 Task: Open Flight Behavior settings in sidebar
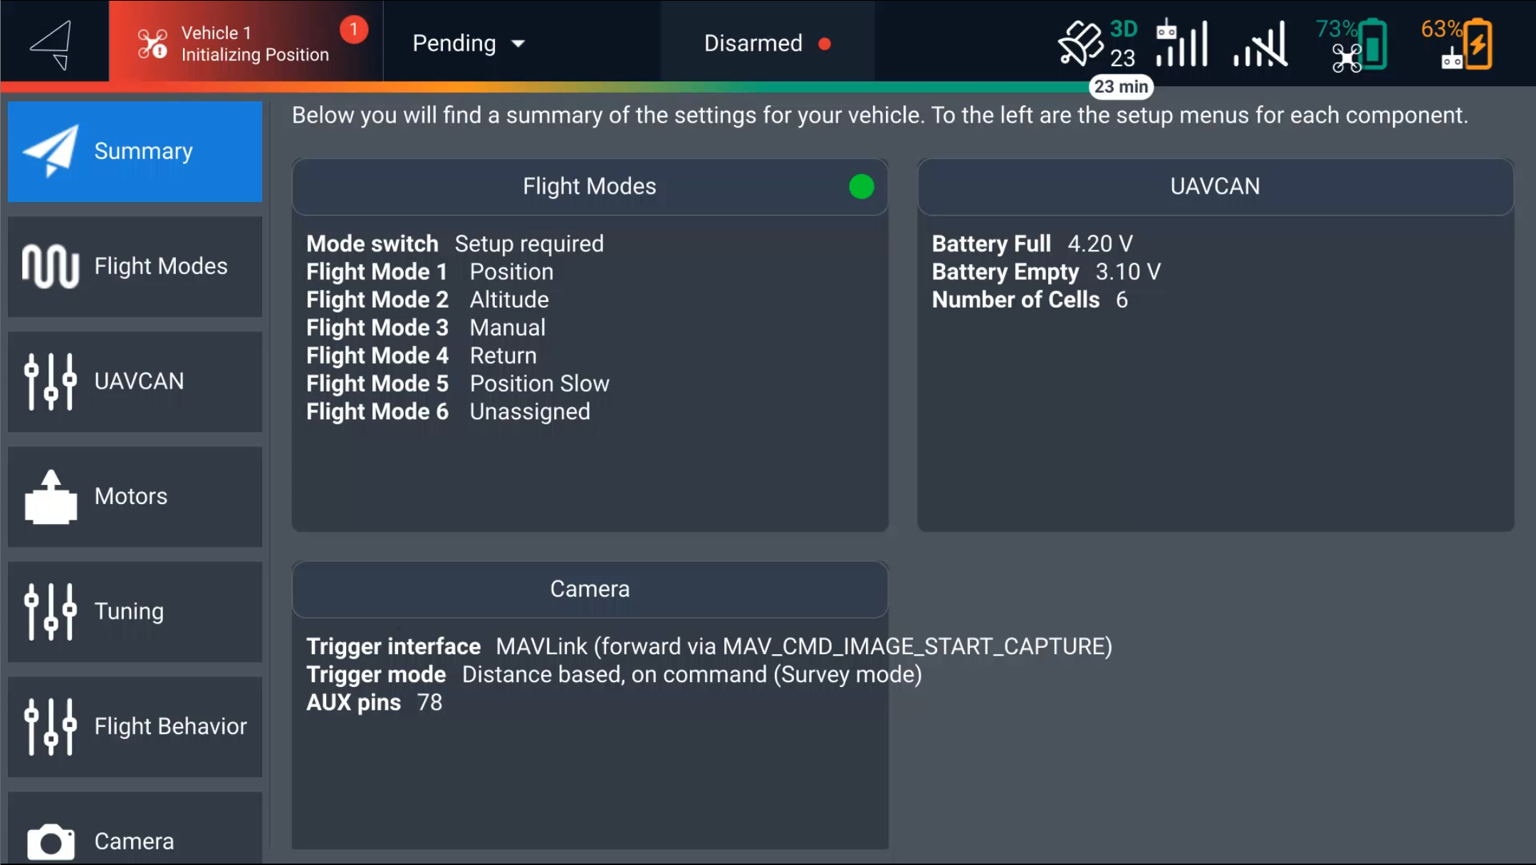click(135, 727)
